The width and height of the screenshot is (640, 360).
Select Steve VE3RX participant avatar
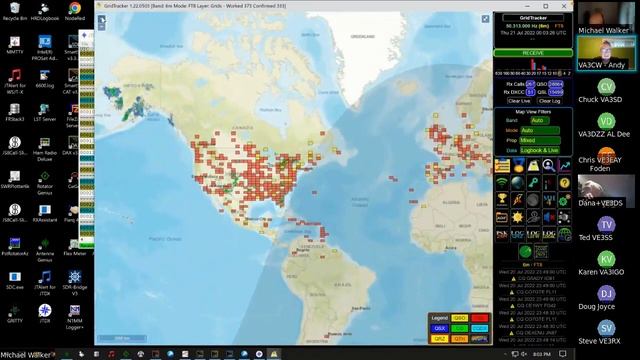tap(606, 329)
